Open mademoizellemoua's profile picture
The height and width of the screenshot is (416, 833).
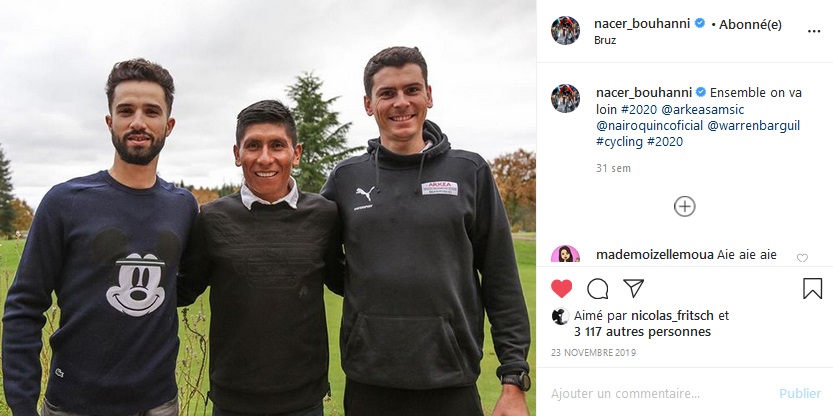[565, 254]
